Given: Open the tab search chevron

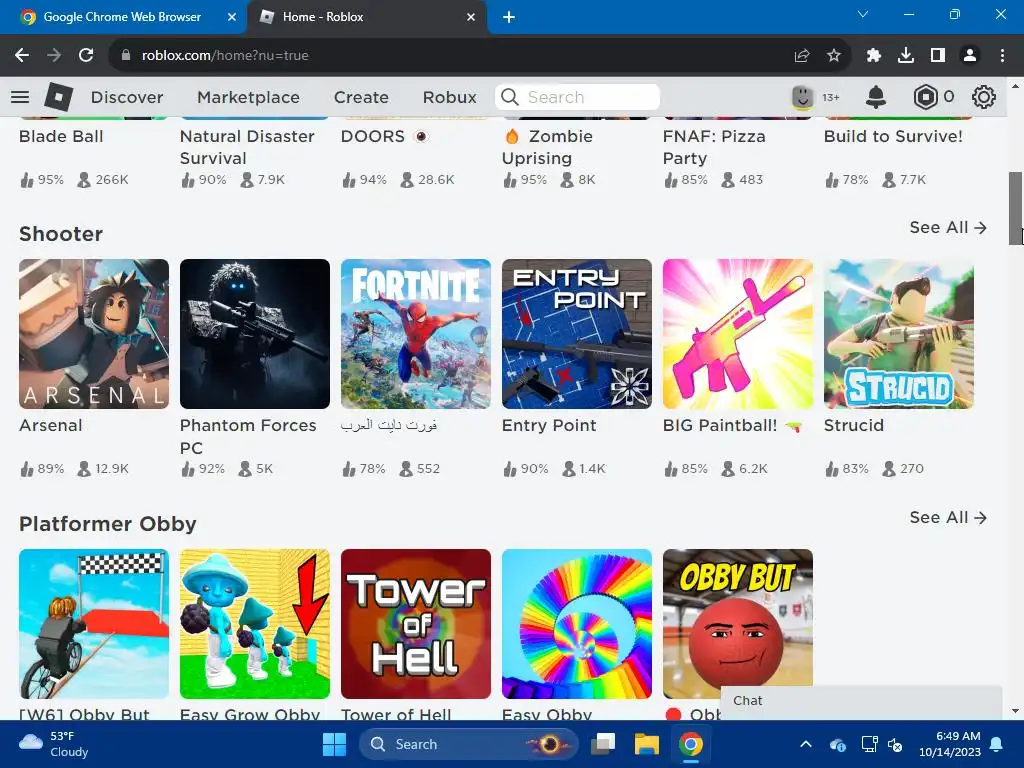Looking at the screenshot, I should (x=863, y=14).
